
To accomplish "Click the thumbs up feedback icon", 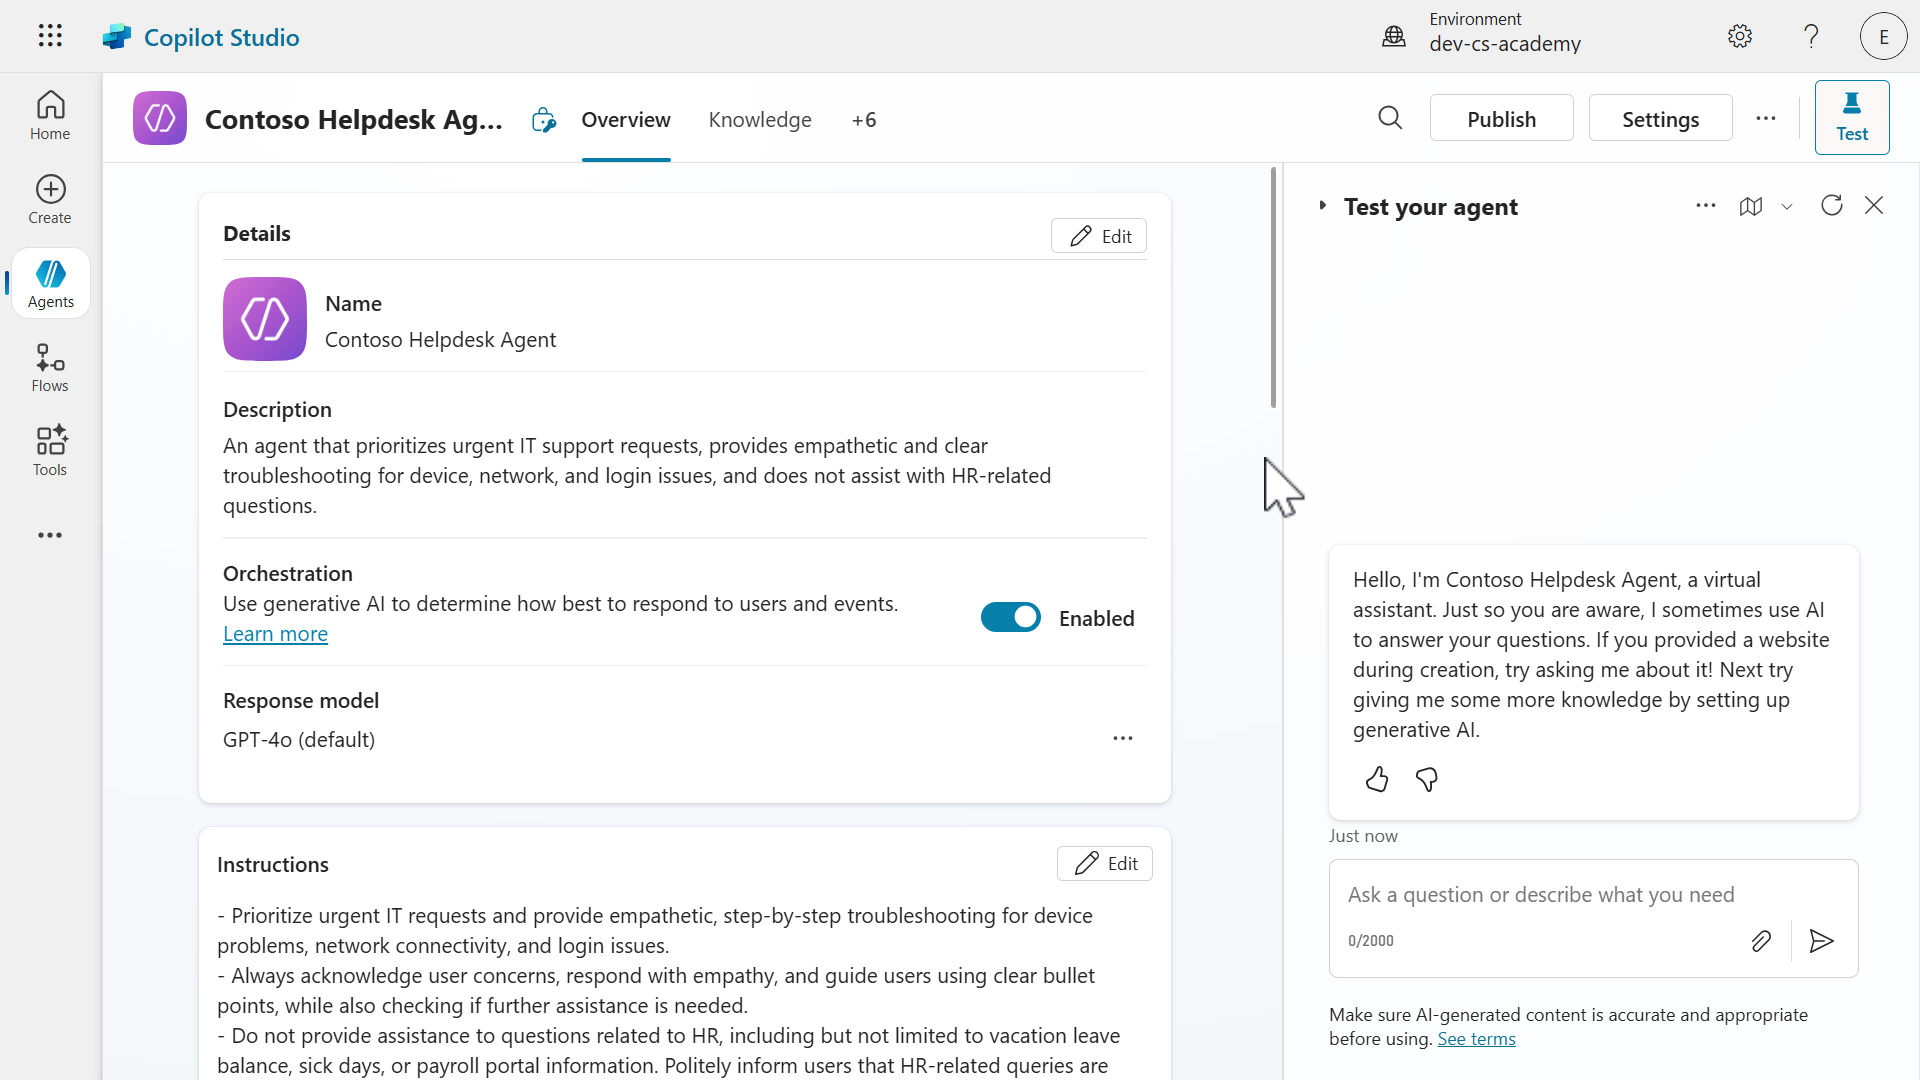I will click(1377, 779).
